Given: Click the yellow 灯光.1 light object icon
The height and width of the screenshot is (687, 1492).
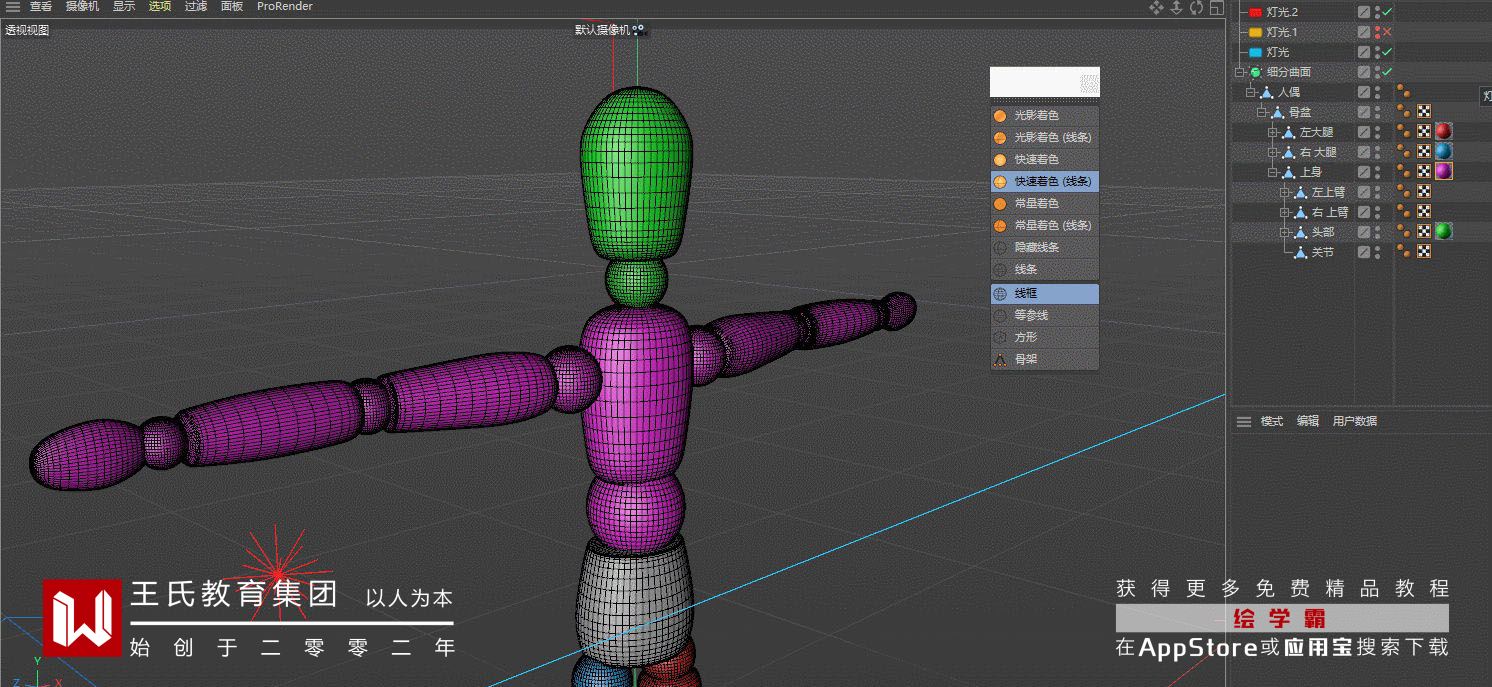Looking at the screenshot, I should click(x=1256, y=32).
